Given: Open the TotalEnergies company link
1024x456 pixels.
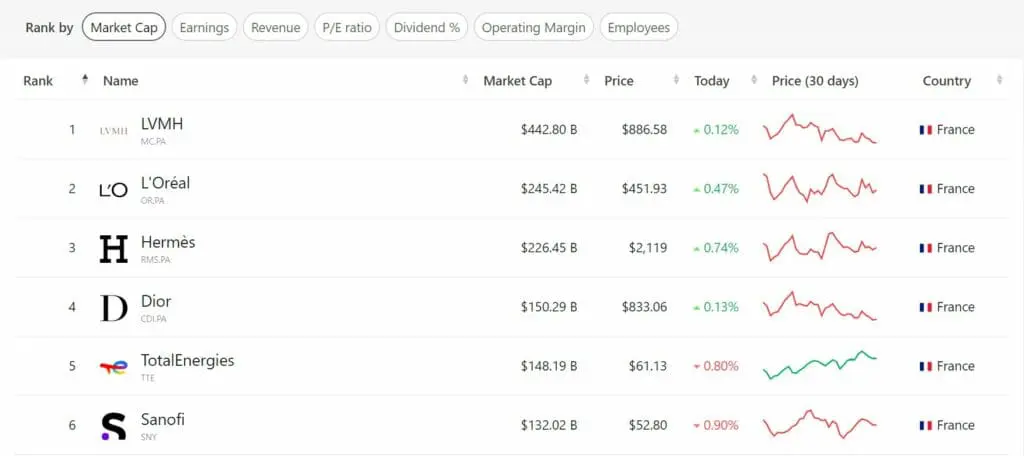Looking at the screenshot, I should coord(187,361).
